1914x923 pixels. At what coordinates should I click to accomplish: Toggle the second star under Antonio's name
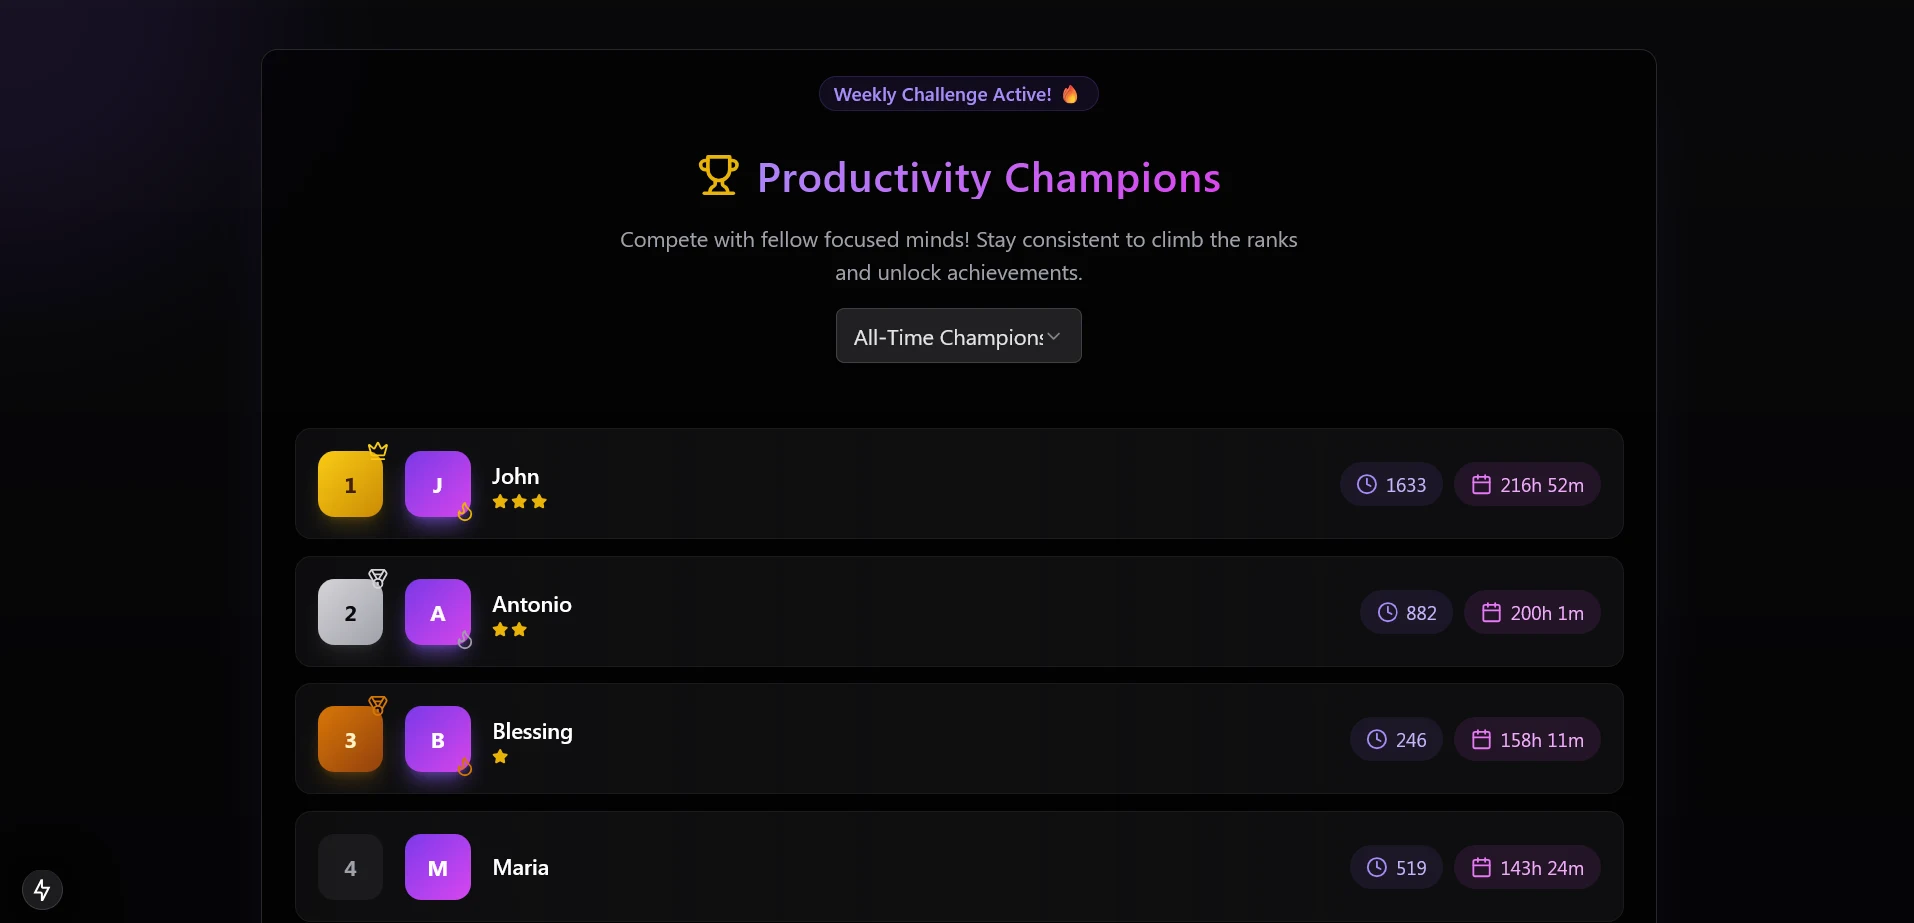click(x=519, y=630)
